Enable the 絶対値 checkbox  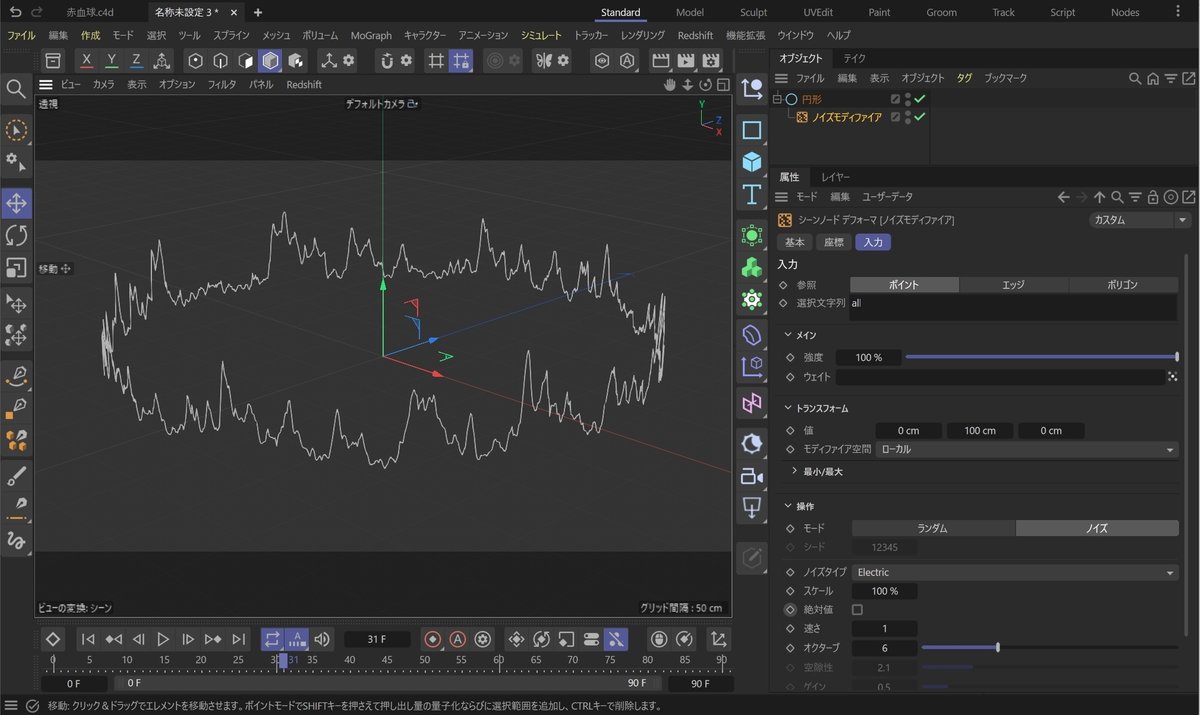[857, 609]
